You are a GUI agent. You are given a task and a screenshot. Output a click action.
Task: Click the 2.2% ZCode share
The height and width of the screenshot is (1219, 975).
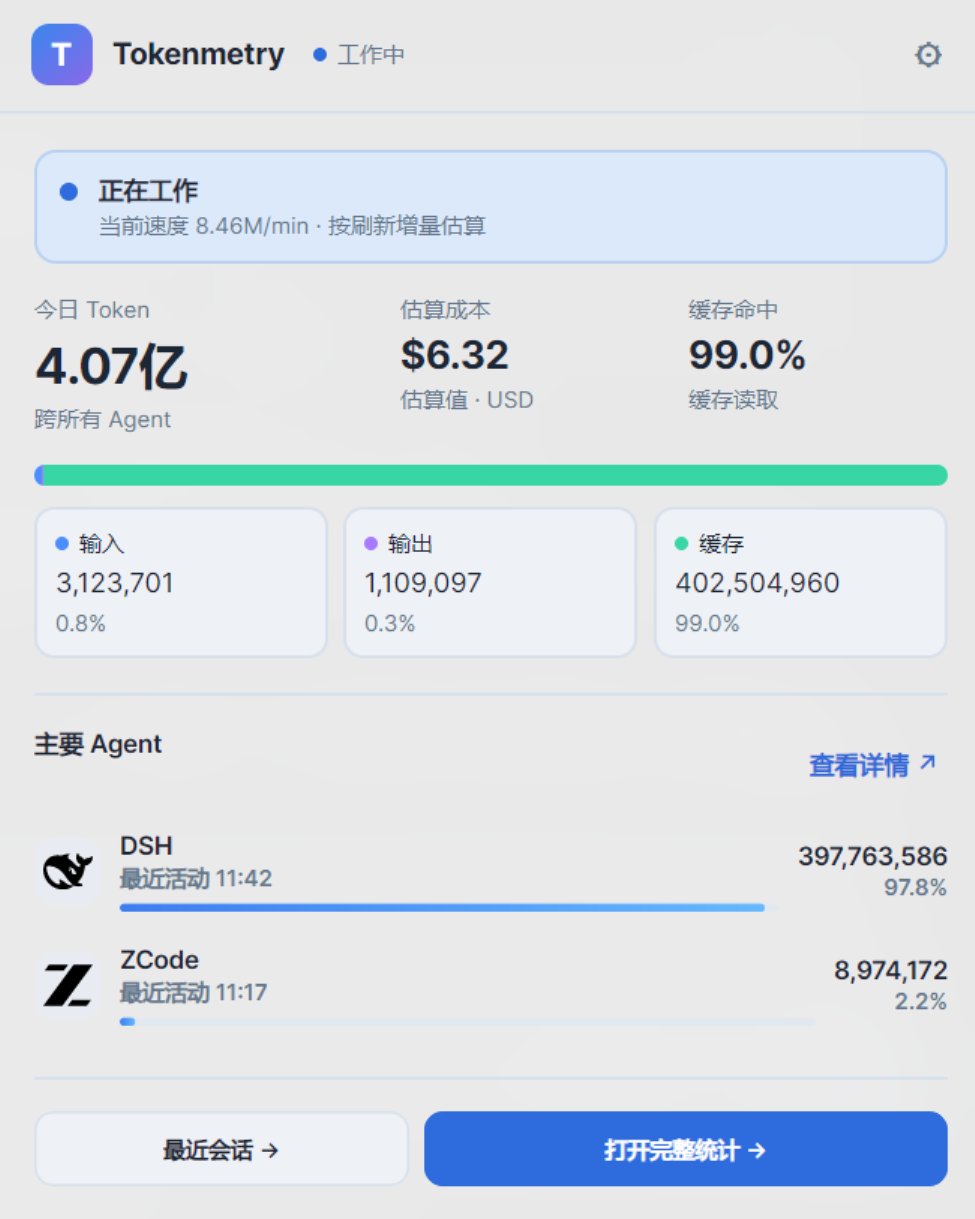click(921, 1001)
